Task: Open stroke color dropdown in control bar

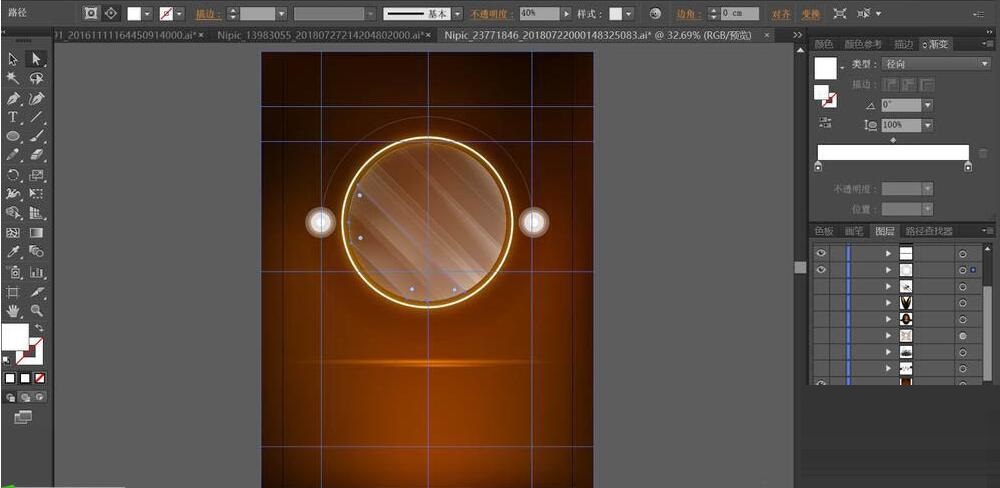Action: (x=179, y=13)
